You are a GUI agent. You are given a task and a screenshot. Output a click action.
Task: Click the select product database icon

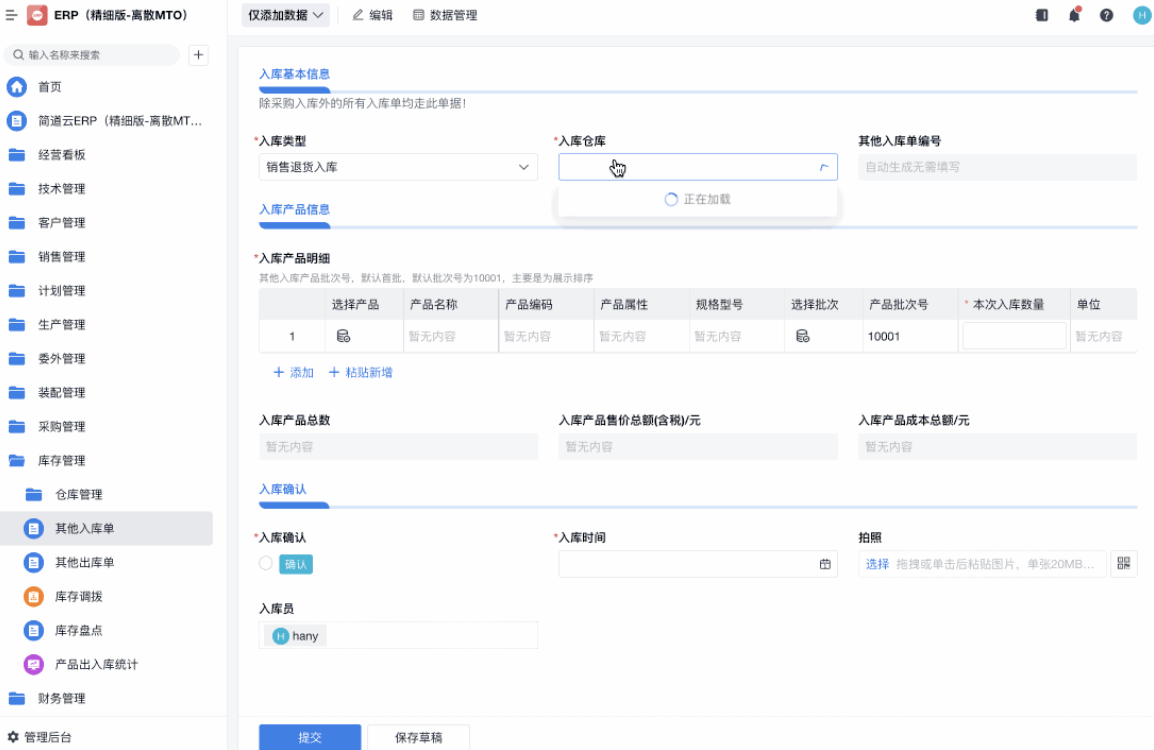[x=343, y=336]
